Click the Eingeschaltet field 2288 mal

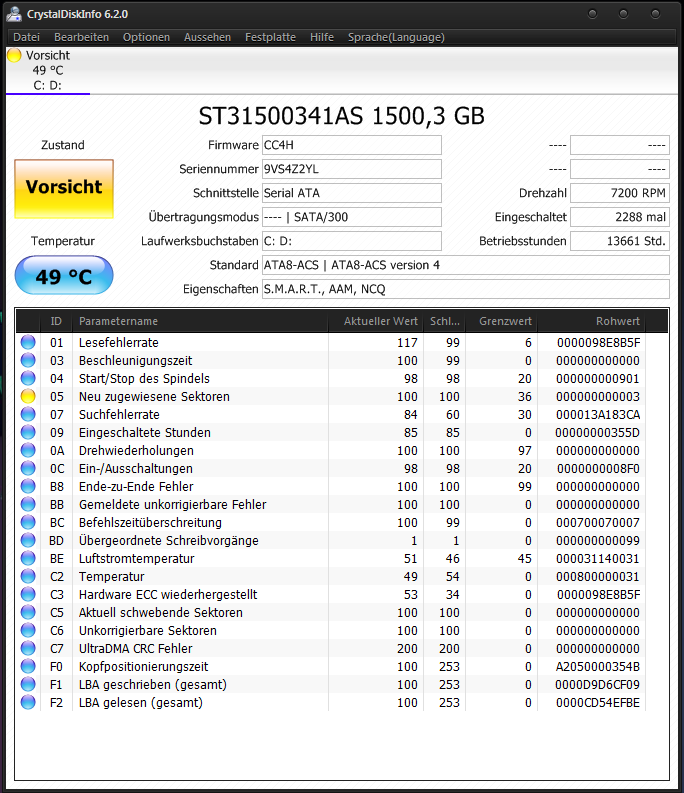click(x=620, y=217)
